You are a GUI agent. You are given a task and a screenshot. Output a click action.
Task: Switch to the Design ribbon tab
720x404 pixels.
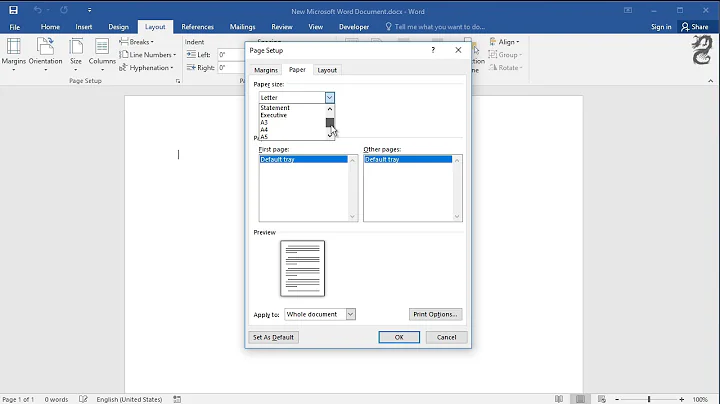tap(118, 27)
